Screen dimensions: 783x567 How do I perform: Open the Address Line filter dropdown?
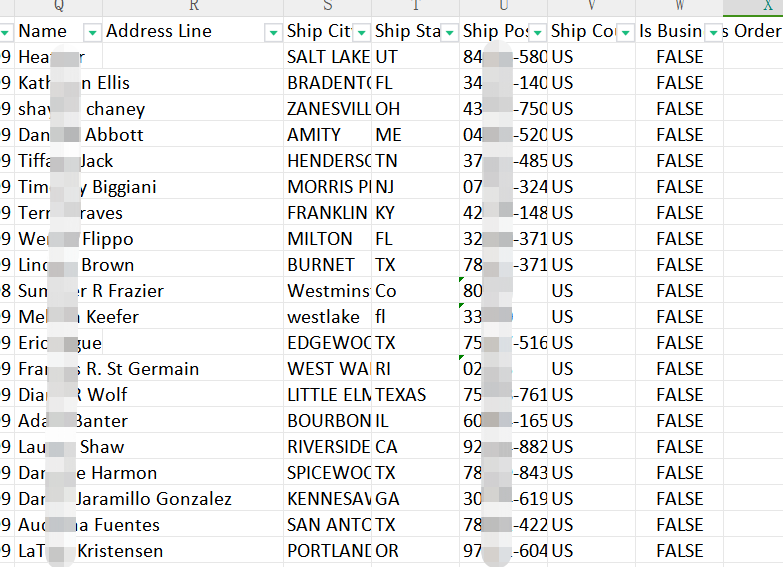click(x=273, y=32)
